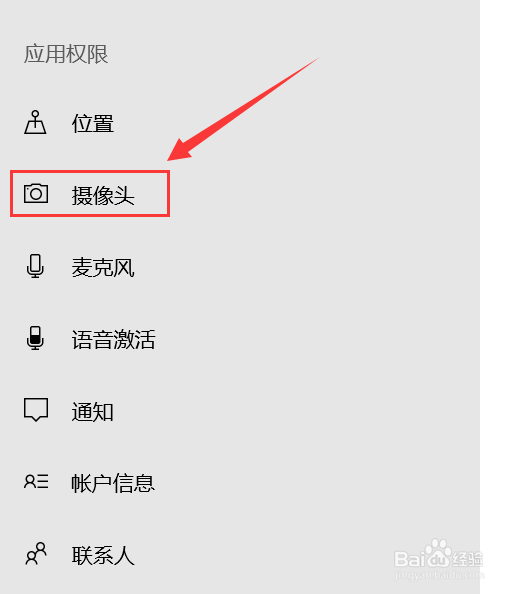Click the 应用权限 section heading
514x594 pixels.
click(66, 54)
